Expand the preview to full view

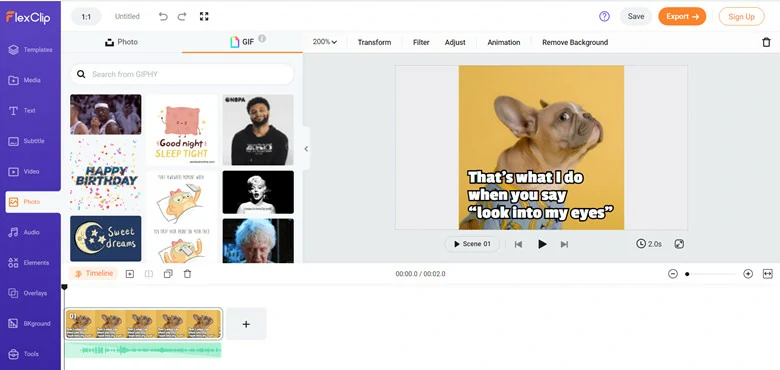(679, 244)
